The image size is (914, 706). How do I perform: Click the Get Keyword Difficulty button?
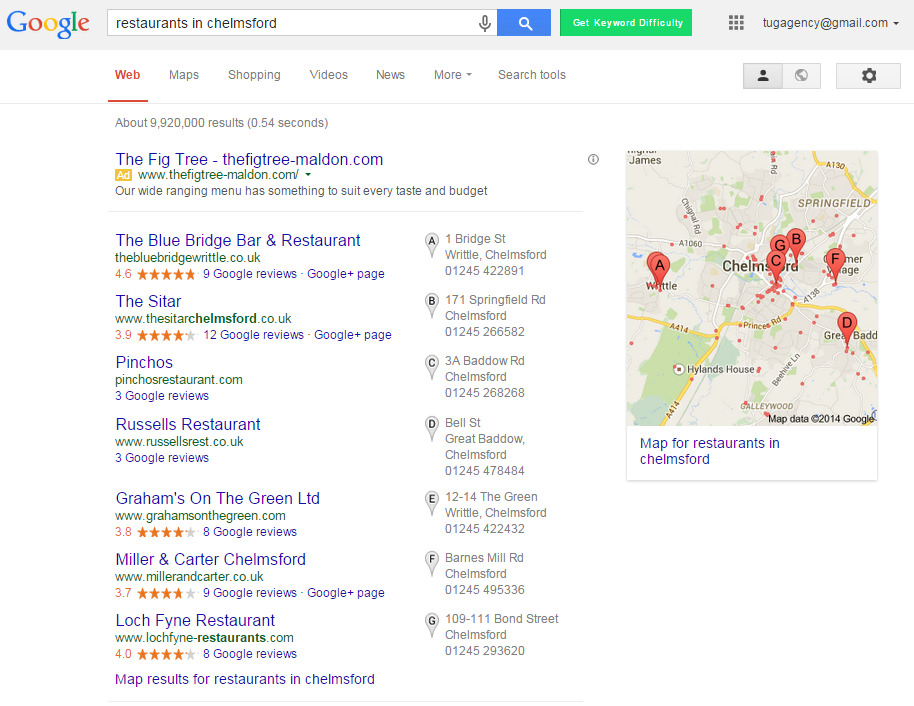tap(626, 23)
